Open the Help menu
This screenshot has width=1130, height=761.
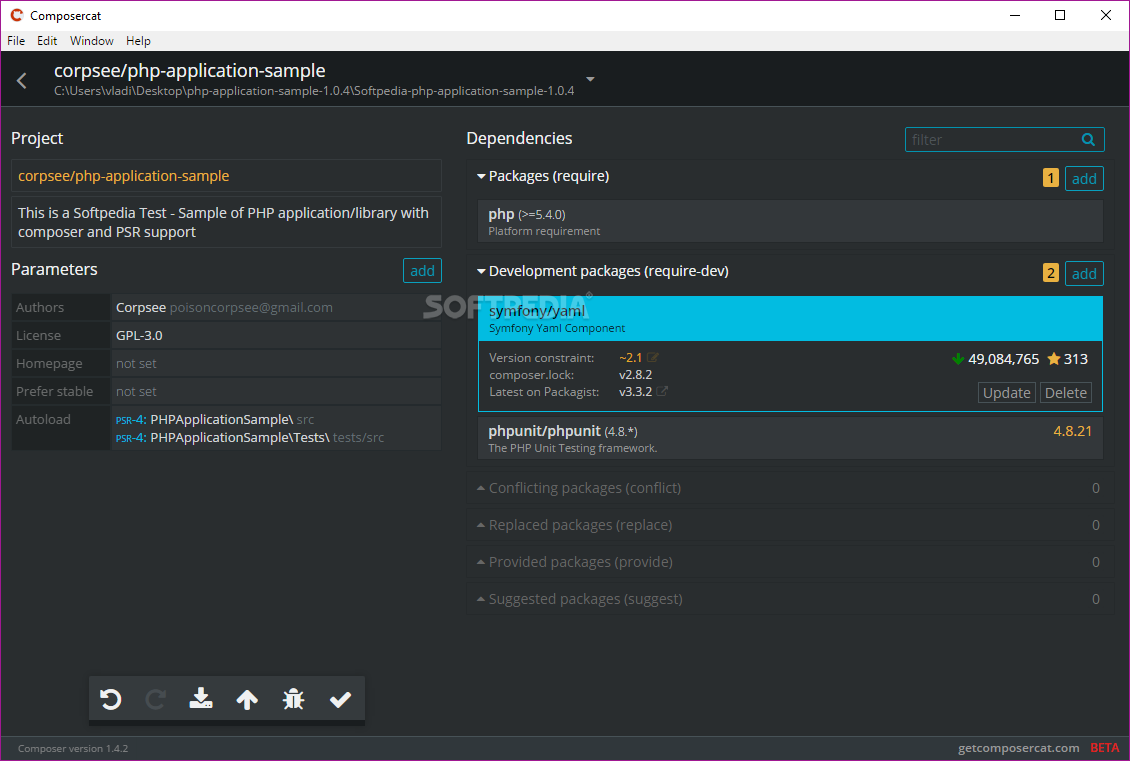(x=138, y=41)
